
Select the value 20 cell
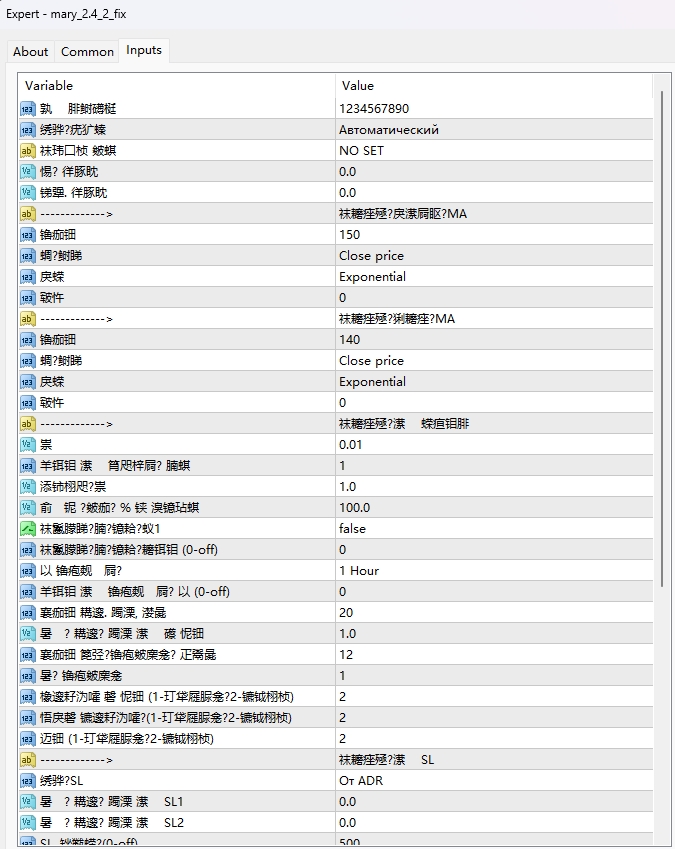click(494, 612)
